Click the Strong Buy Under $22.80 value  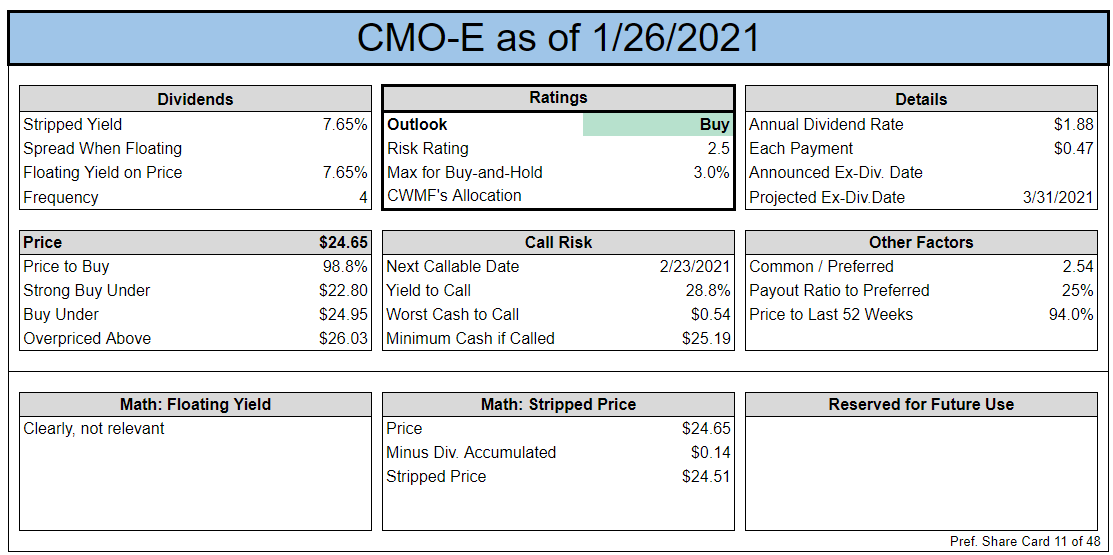pos(344,291)
